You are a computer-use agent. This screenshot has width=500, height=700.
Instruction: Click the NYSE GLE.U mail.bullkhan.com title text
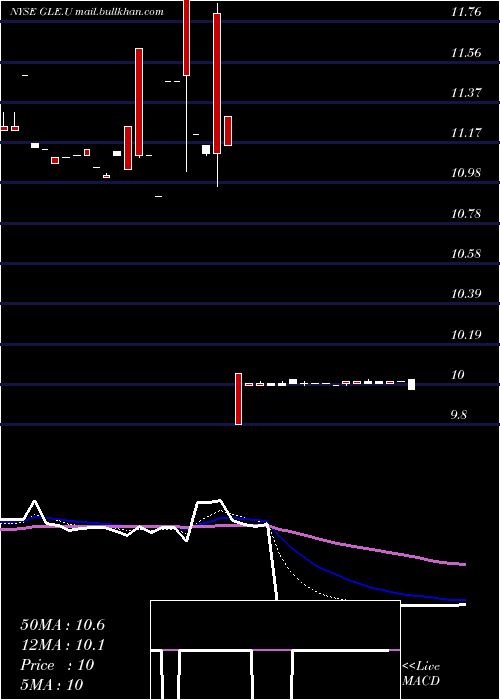click(x=87, y=12)
